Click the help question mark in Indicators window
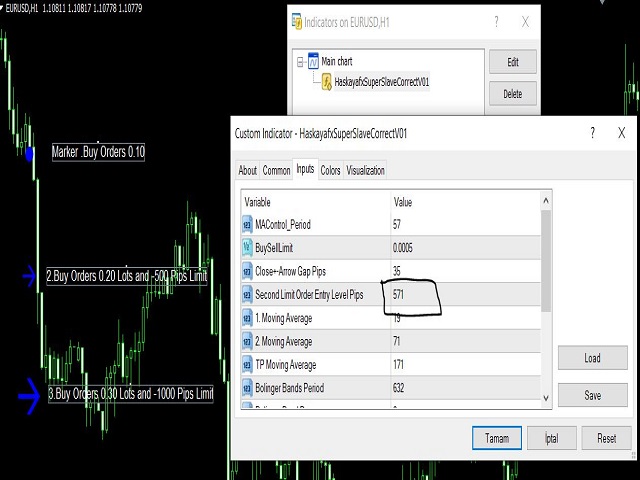 click(496, 22)
